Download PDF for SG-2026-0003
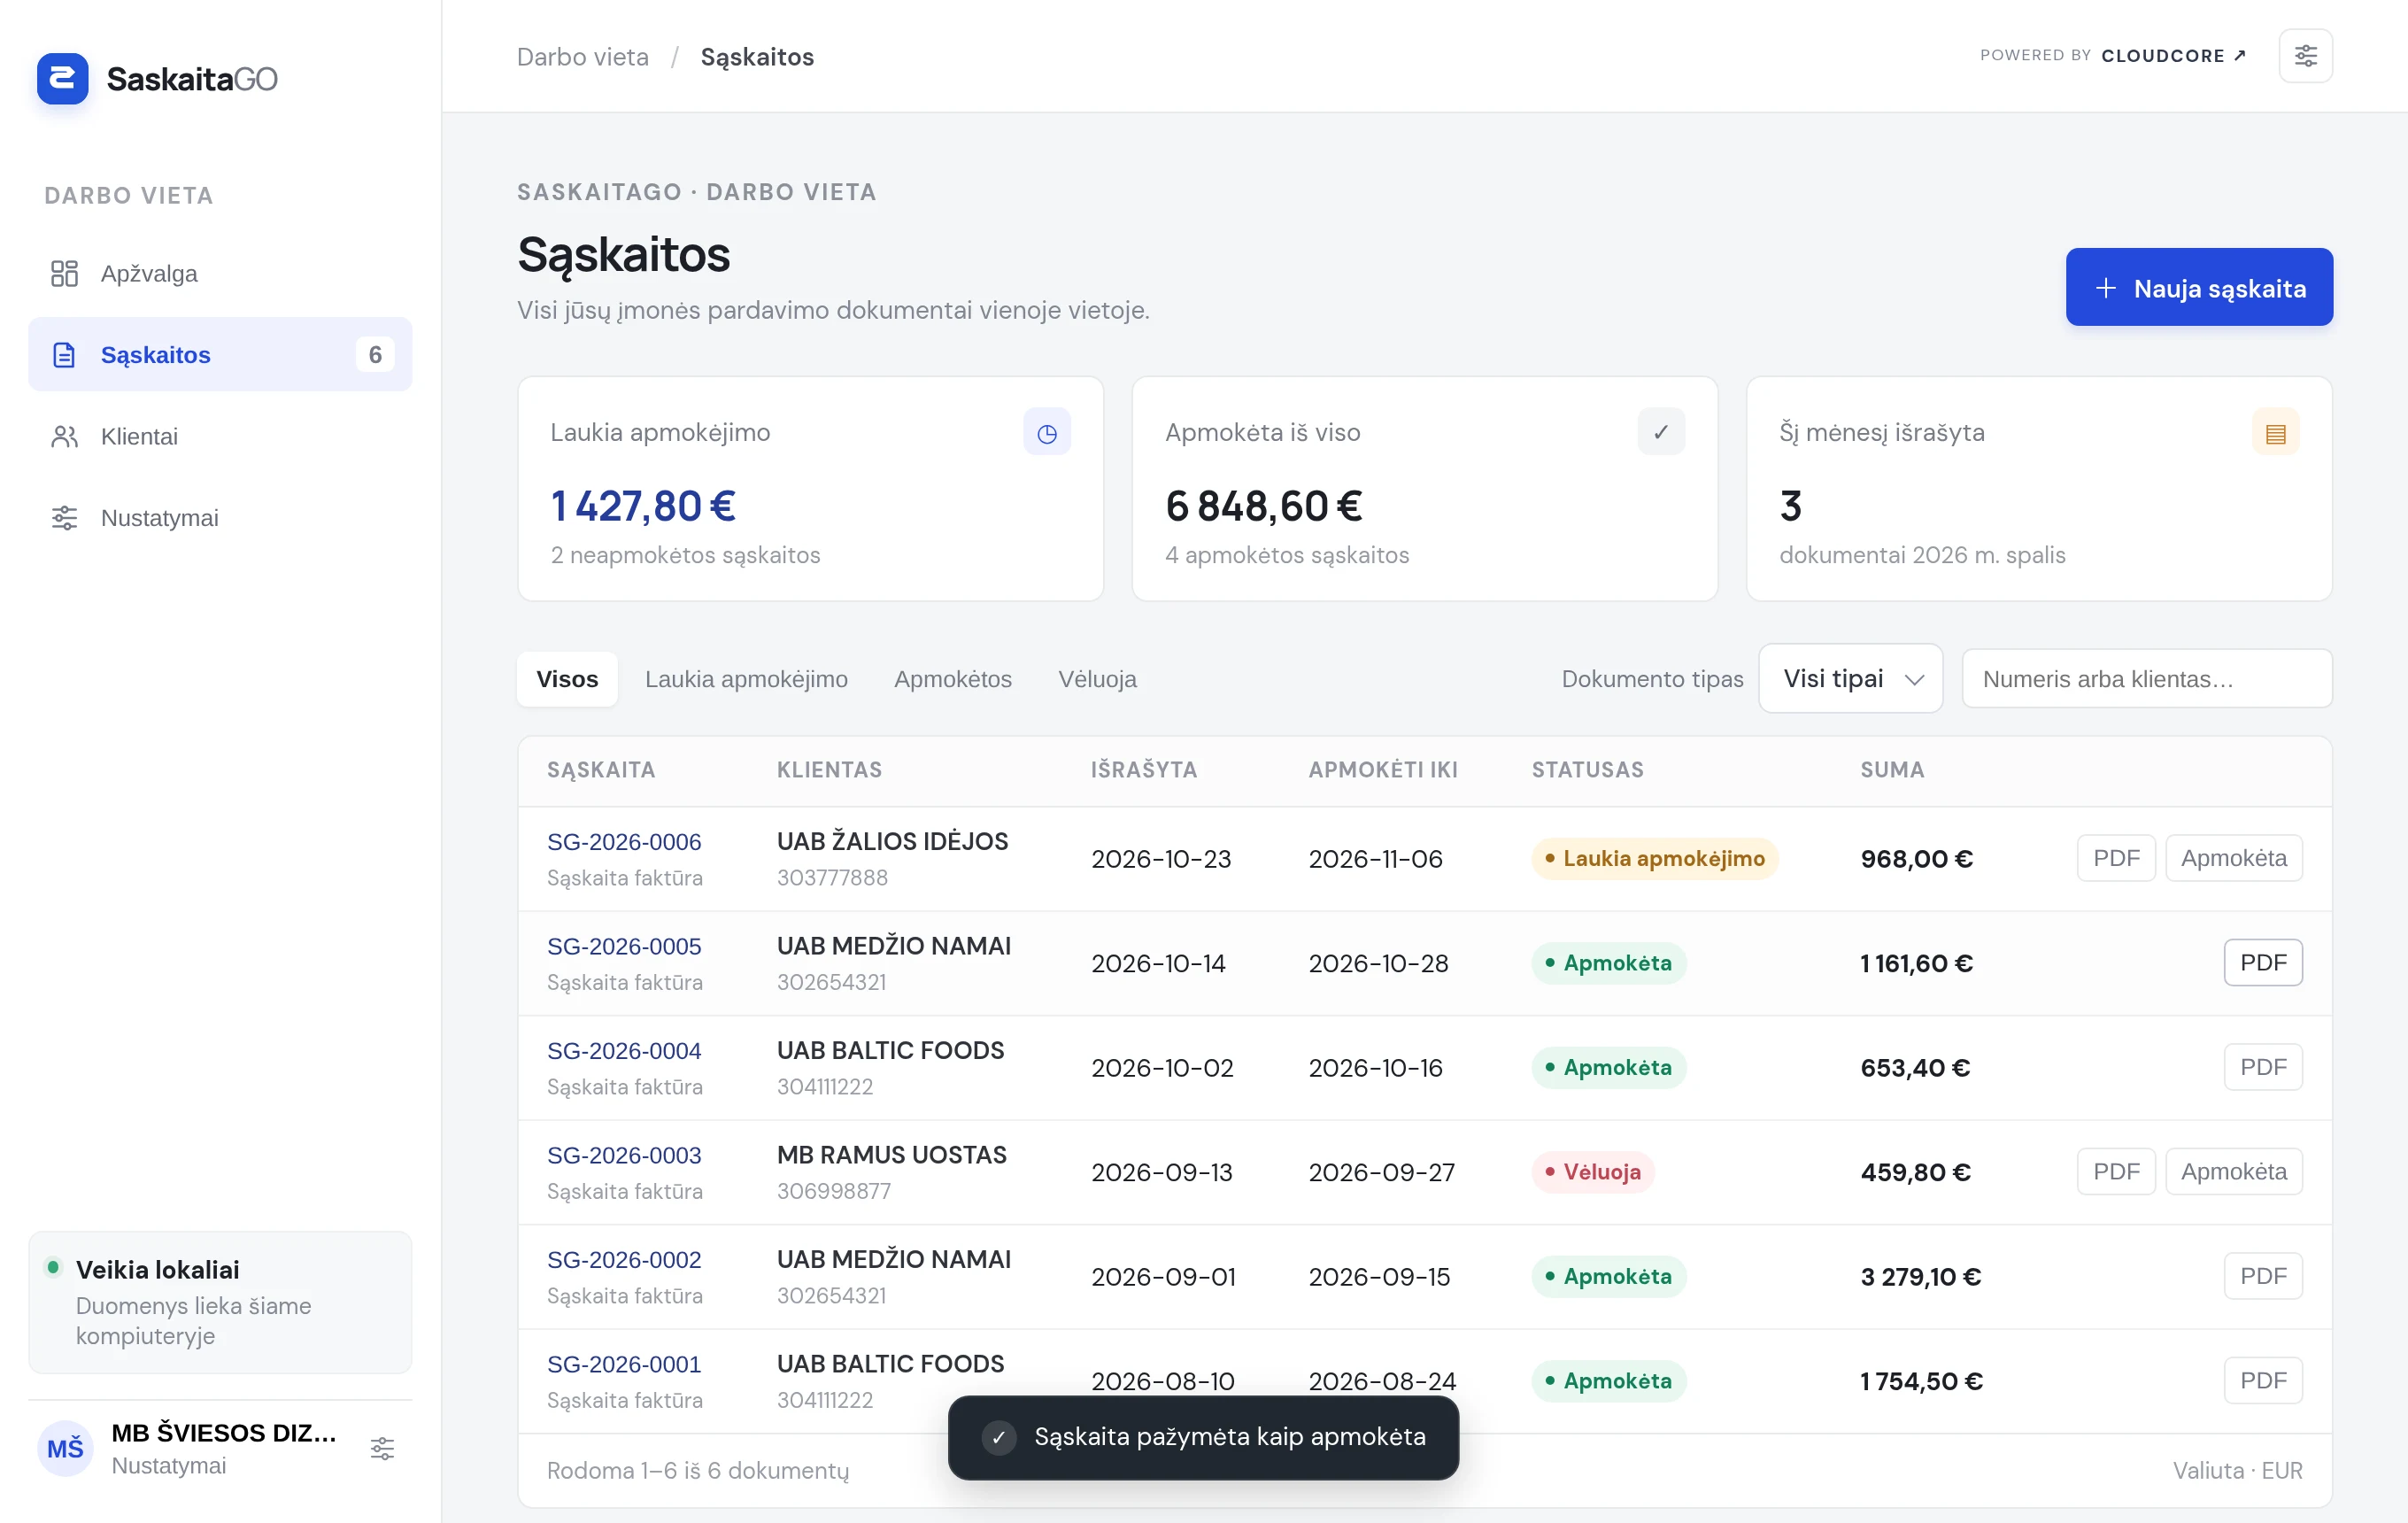The image size is (2408, 1523). coord(2116,1171)
